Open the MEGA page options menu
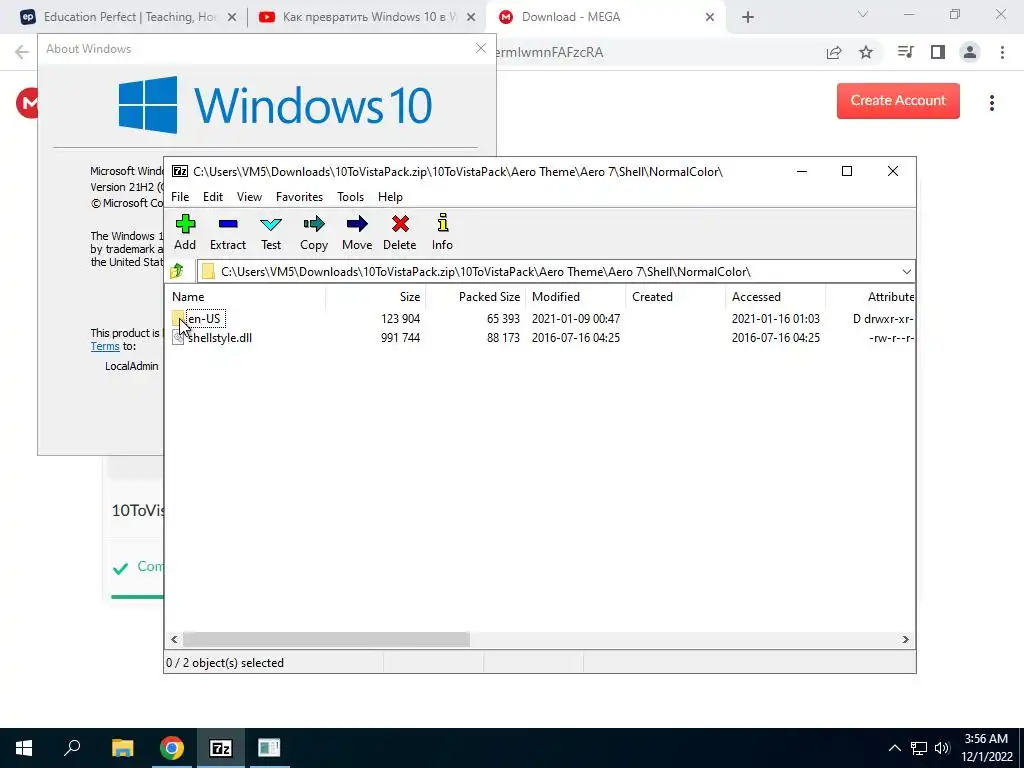Viewport: 1024px width, 768px height. (x=991, y=103)
